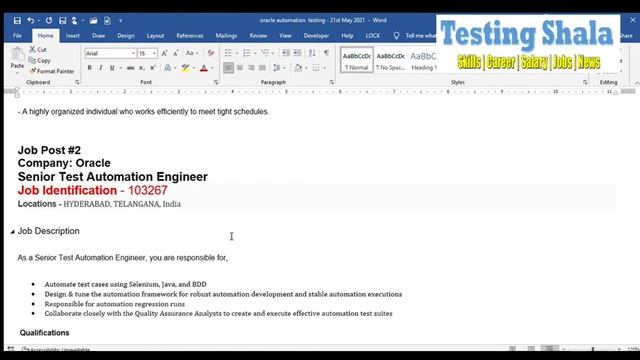This screenshot has height=360, width=640.
Task: Decrease font size with shrink font icon
Action: 176,53
